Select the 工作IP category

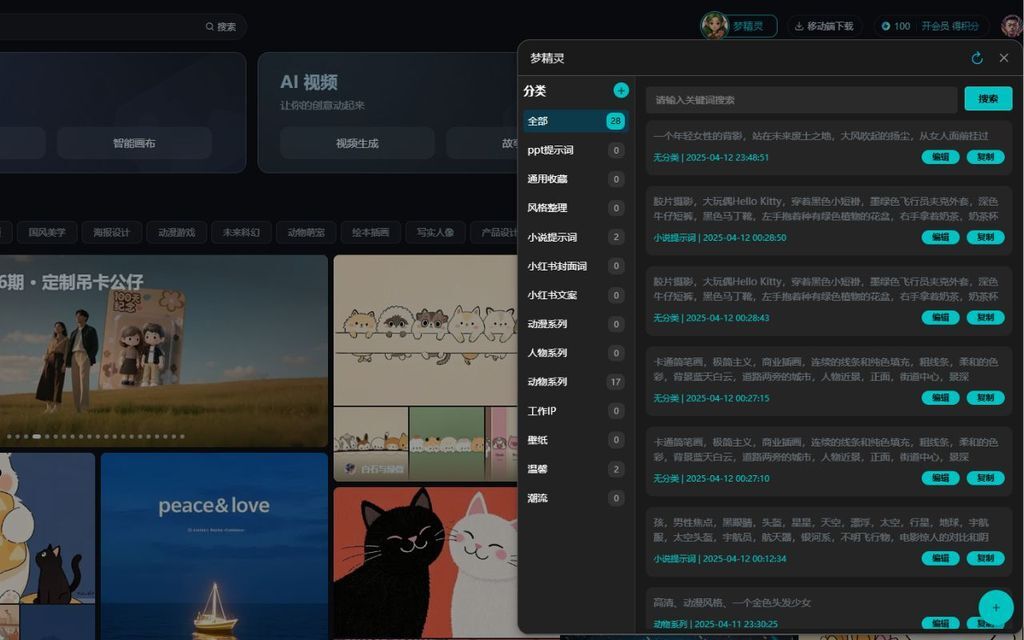click(575, 411)
